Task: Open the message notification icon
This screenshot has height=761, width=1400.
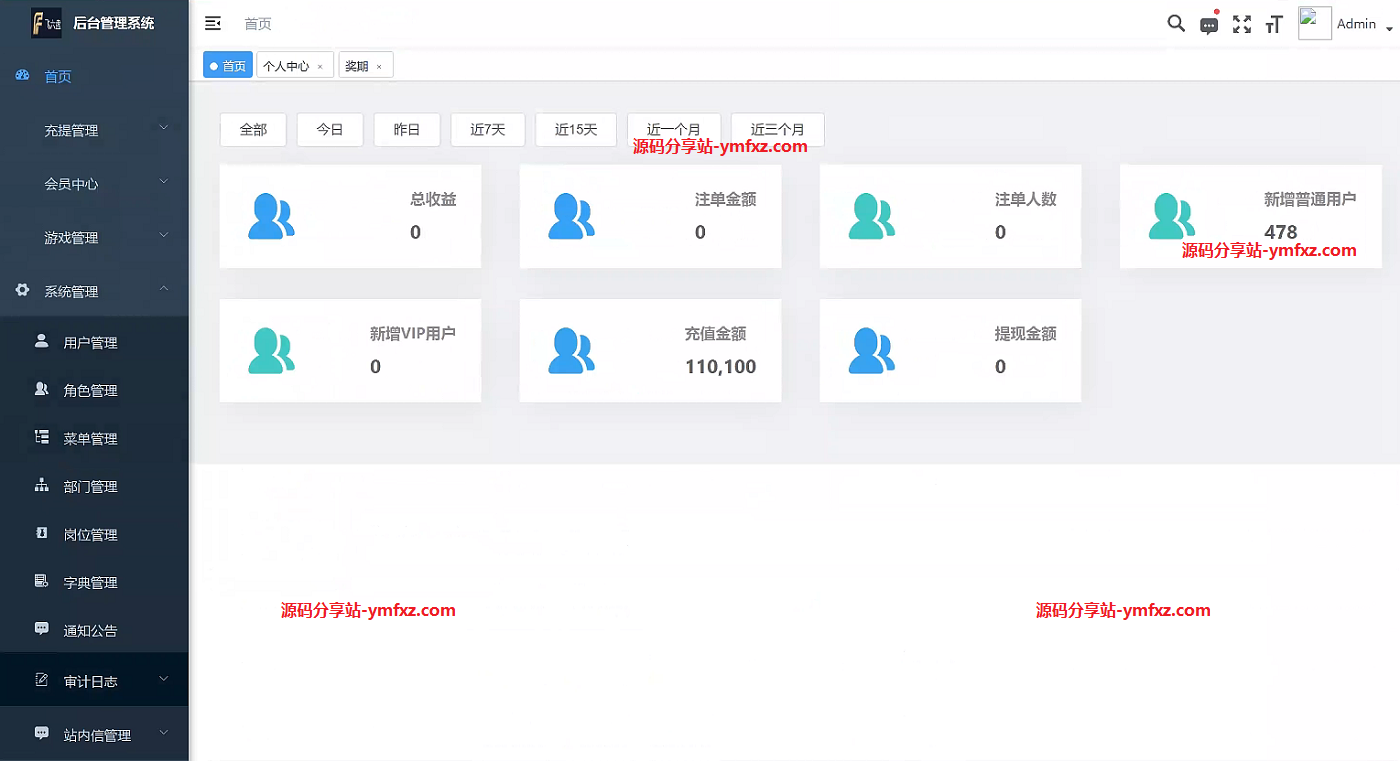Action: [x=1209, y=25]
